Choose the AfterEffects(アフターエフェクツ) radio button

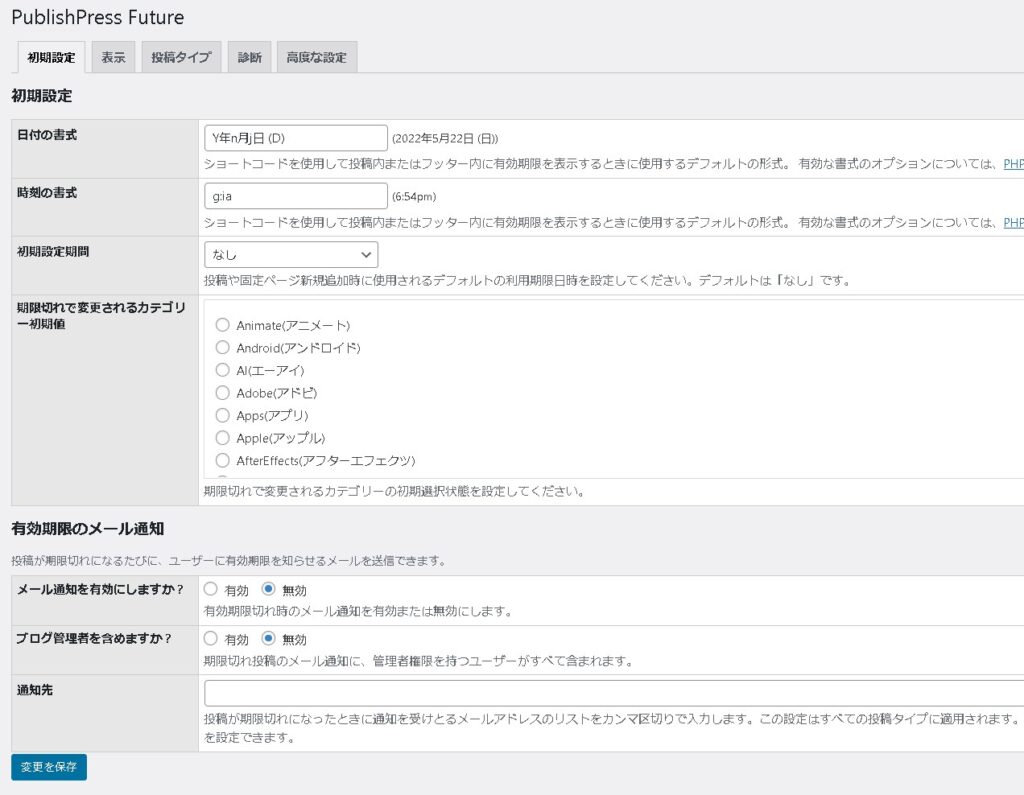pos(223,460)
